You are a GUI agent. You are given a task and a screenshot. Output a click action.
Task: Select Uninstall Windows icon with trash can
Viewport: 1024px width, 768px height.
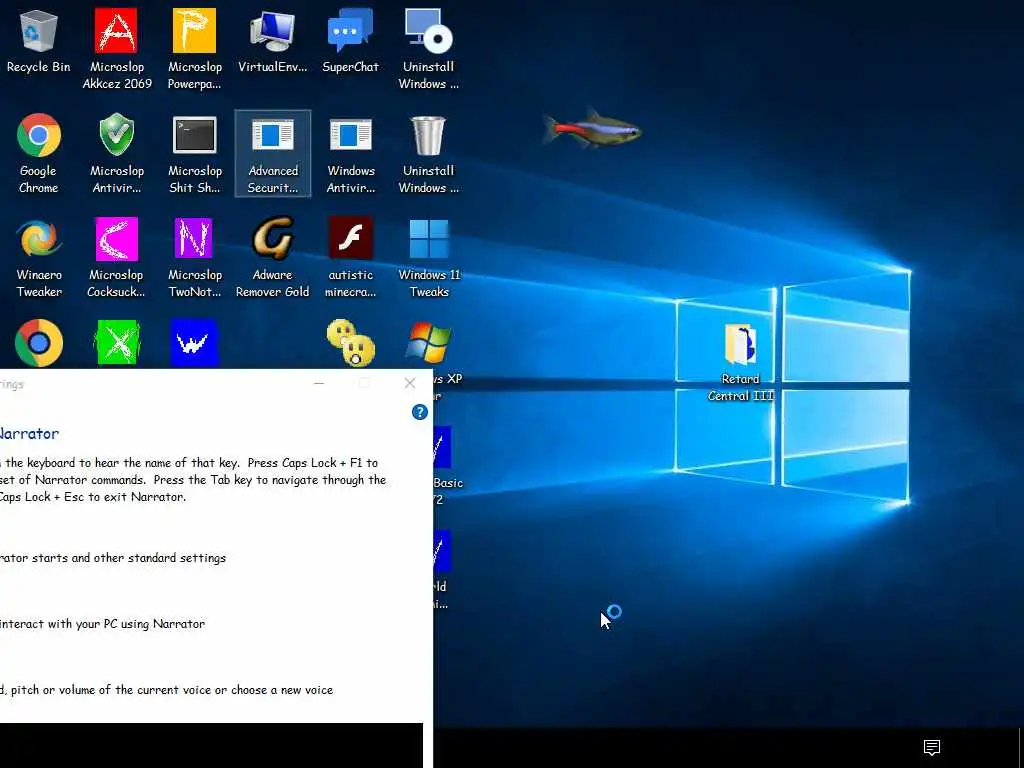tap(428, 153)
